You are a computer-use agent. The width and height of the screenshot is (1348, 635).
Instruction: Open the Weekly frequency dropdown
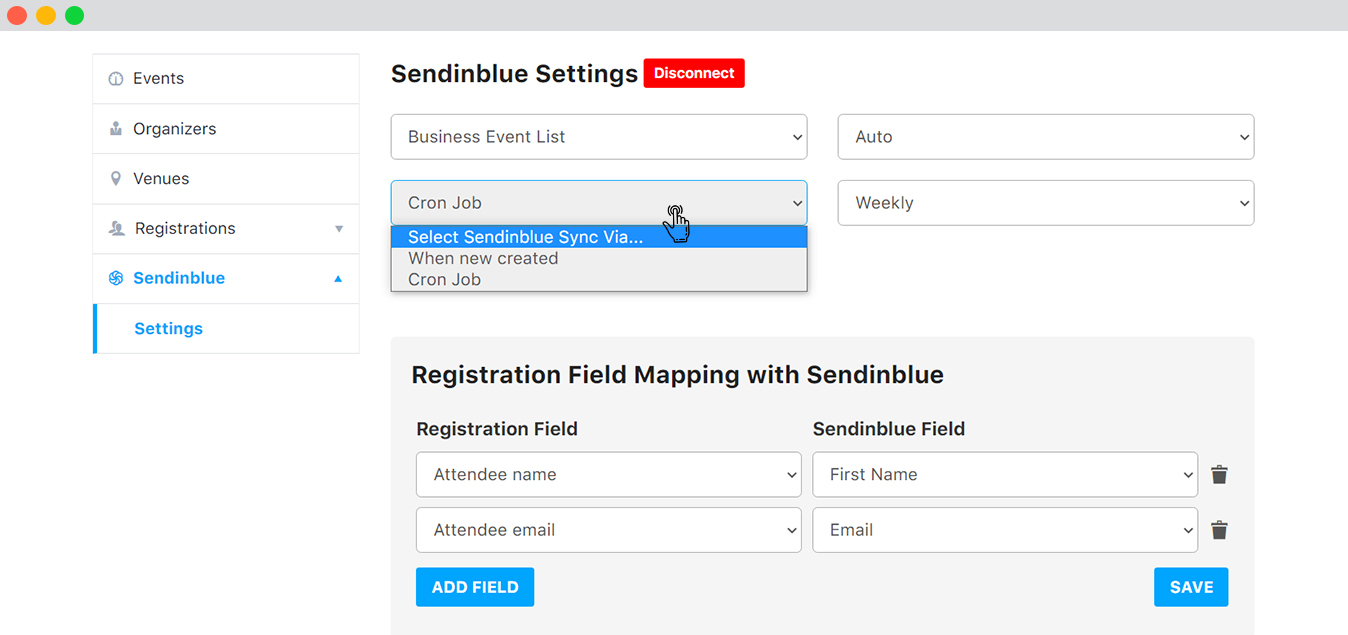click(1046, 203)
